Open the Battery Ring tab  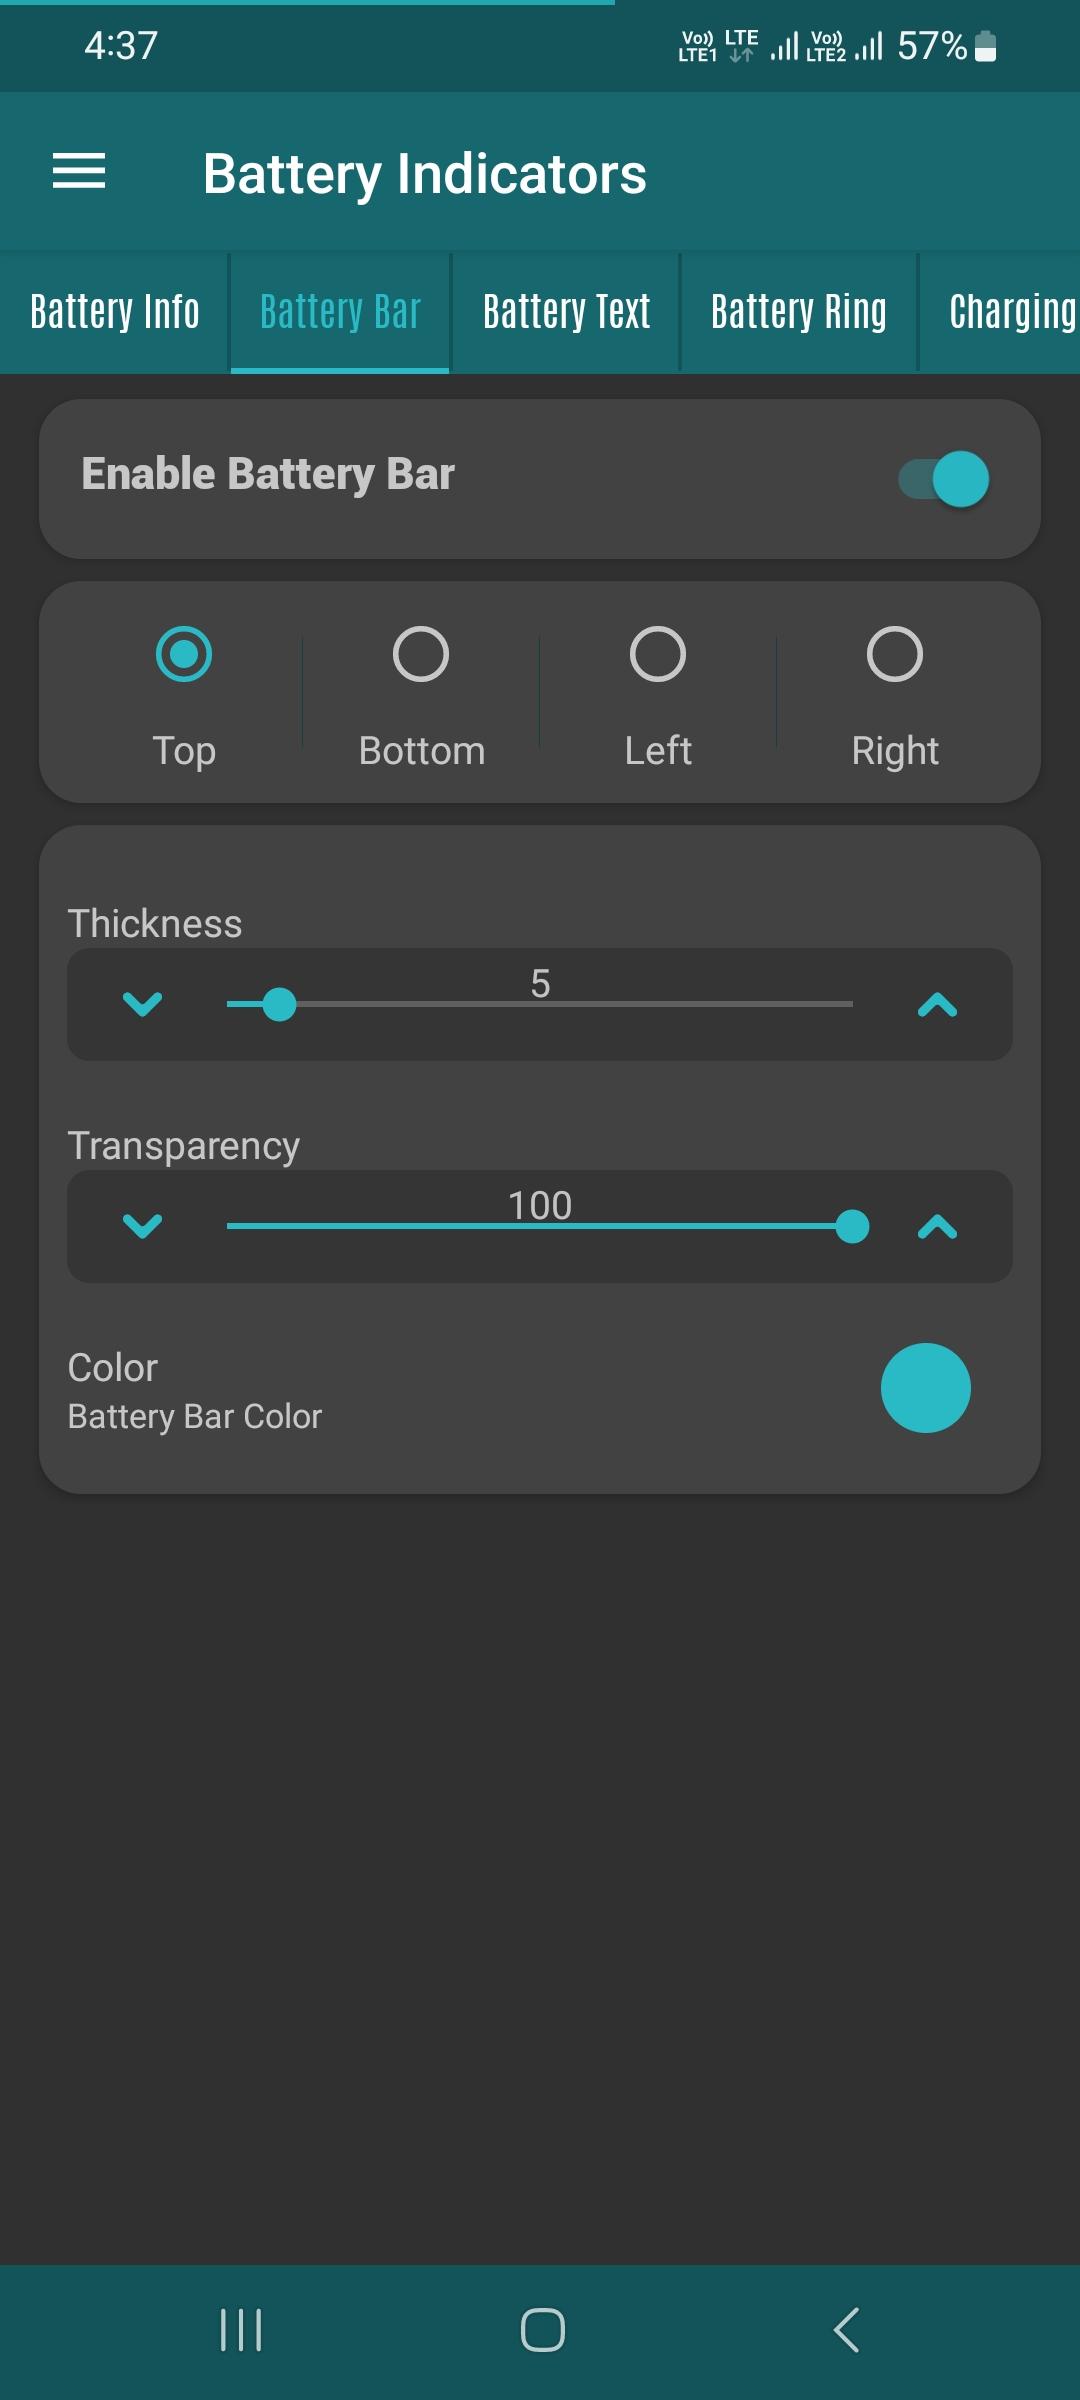click(x=799, y=312)
